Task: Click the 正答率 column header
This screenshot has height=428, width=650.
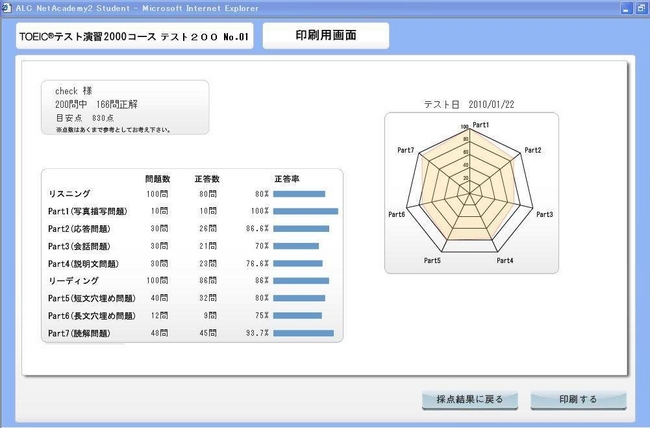Action: [286, 179]
